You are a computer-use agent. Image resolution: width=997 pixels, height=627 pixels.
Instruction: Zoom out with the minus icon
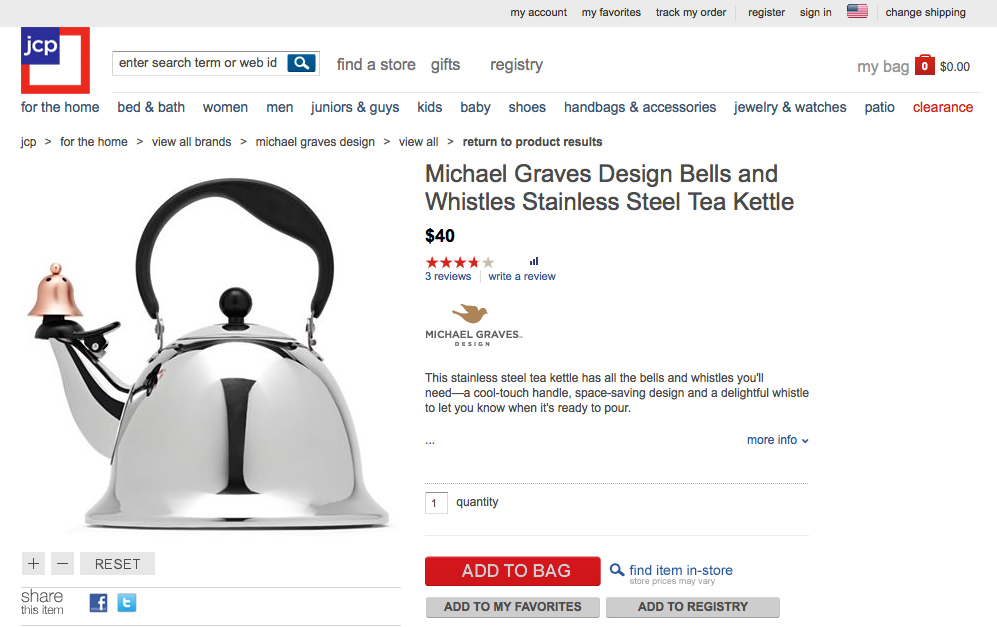61,563
